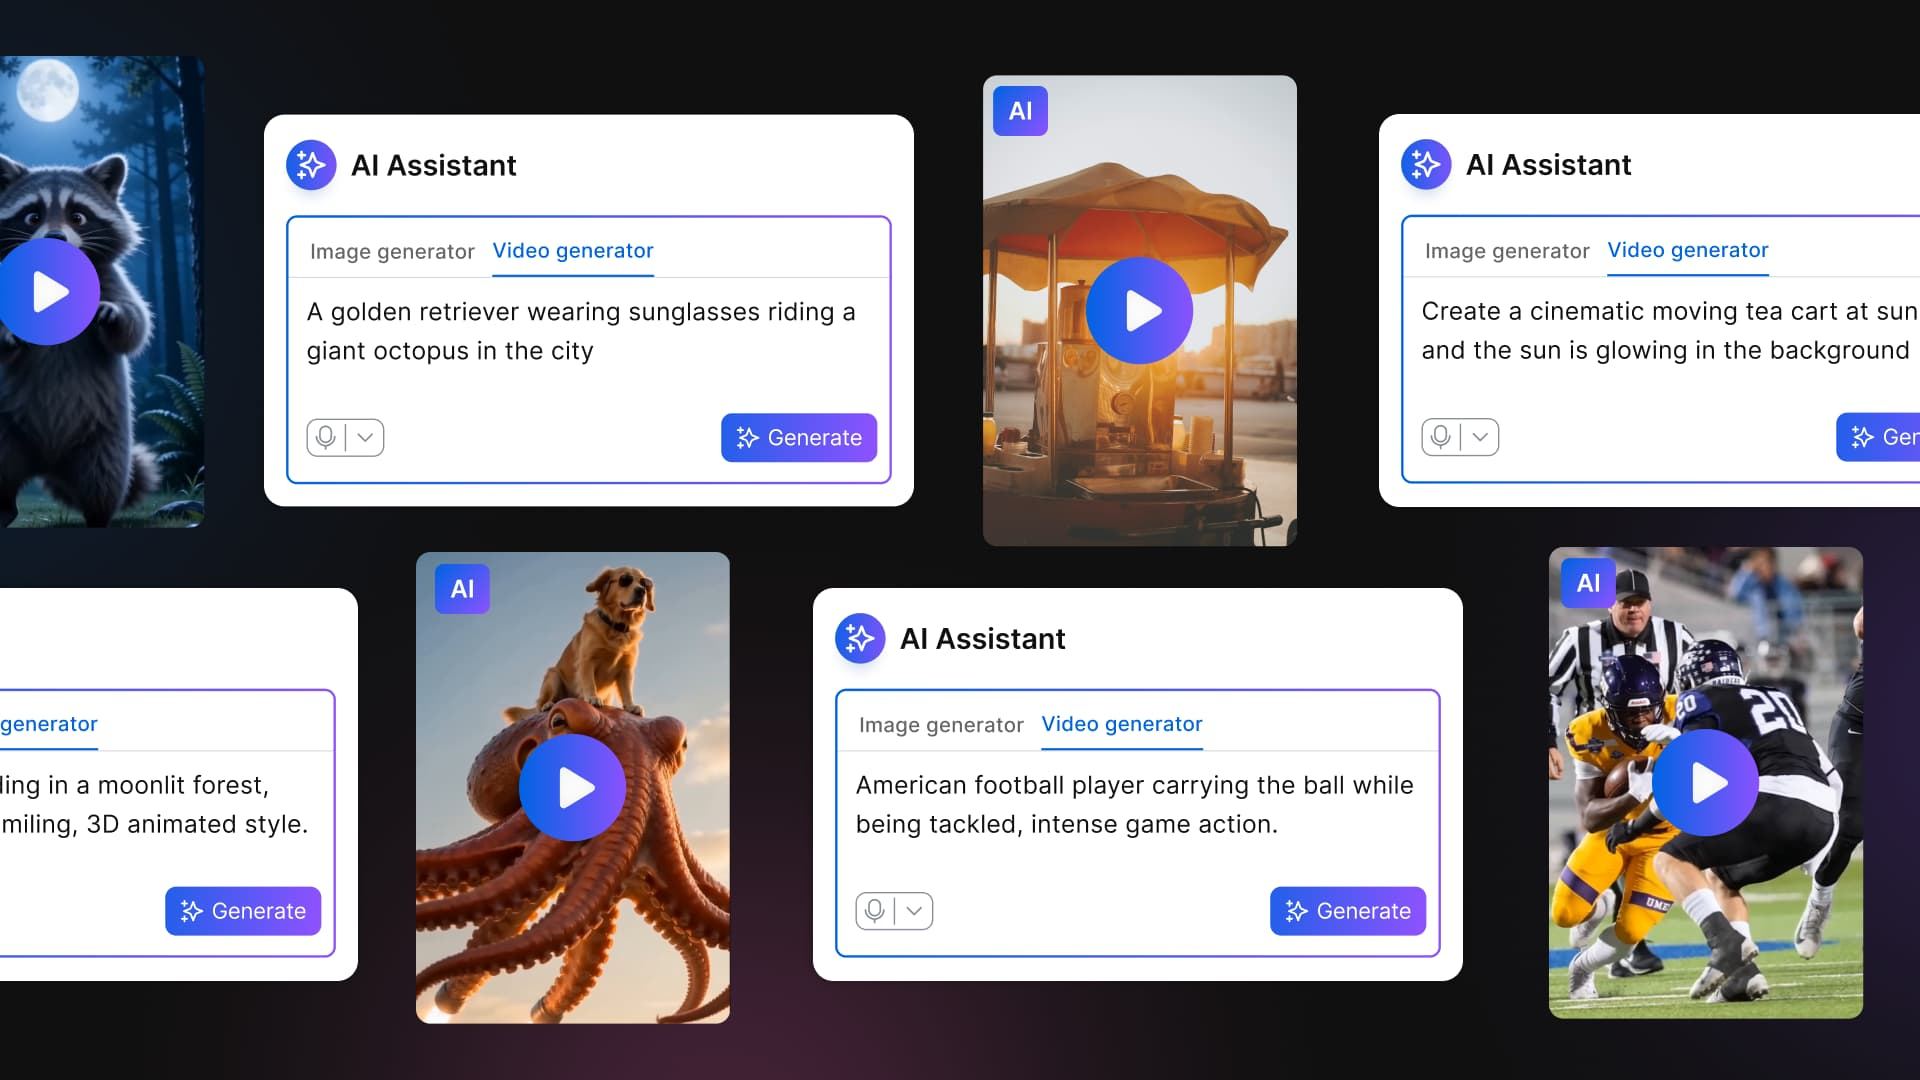Play the tea cart video
Viewport: 1920px width, 1080px height.
coord(1140,310)
